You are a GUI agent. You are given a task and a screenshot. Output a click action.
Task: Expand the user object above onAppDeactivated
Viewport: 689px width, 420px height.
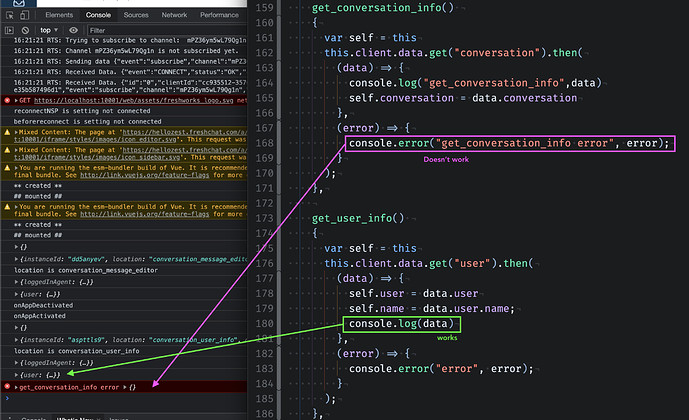[16, 294]
